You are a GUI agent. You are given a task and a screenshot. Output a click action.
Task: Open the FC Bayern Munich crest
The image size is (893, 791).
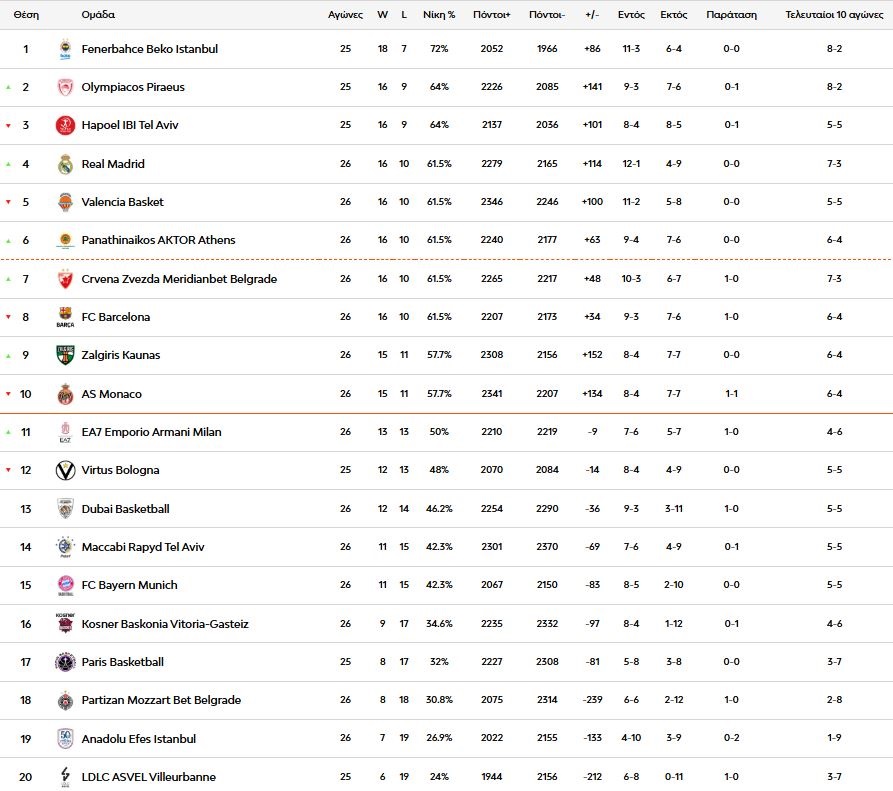coord(64,585)
